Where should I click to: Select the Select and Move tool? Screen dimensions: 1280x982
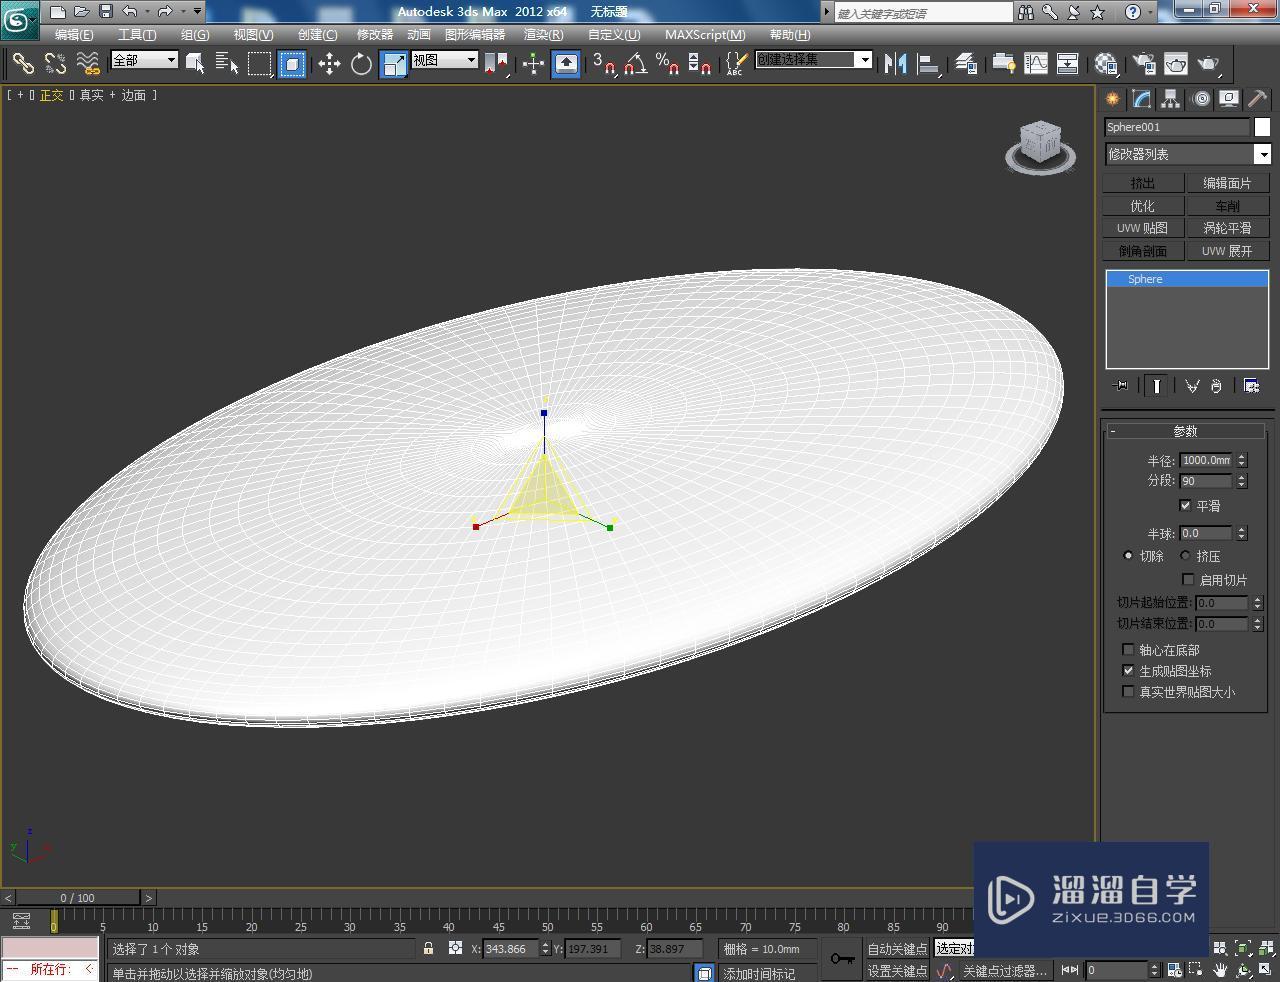(x=330, y=63)
